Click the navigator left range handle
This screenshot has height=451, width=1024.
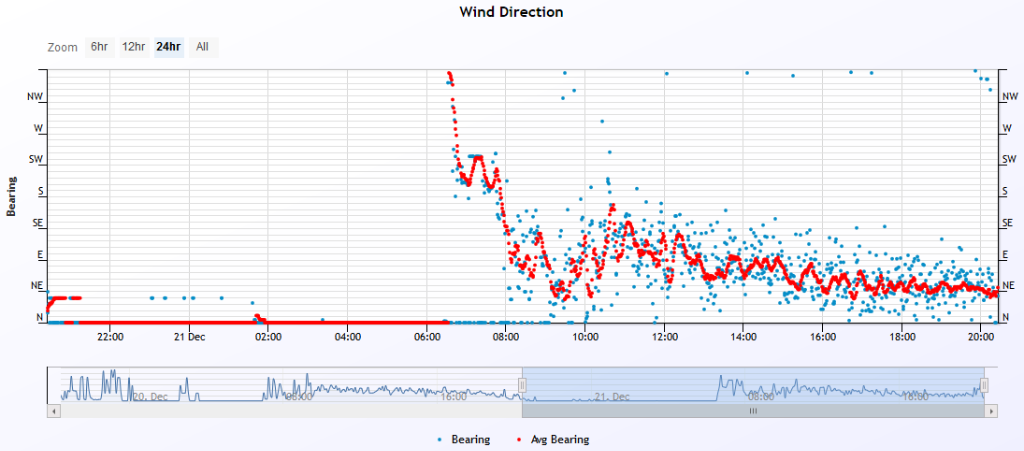point(522,386)
